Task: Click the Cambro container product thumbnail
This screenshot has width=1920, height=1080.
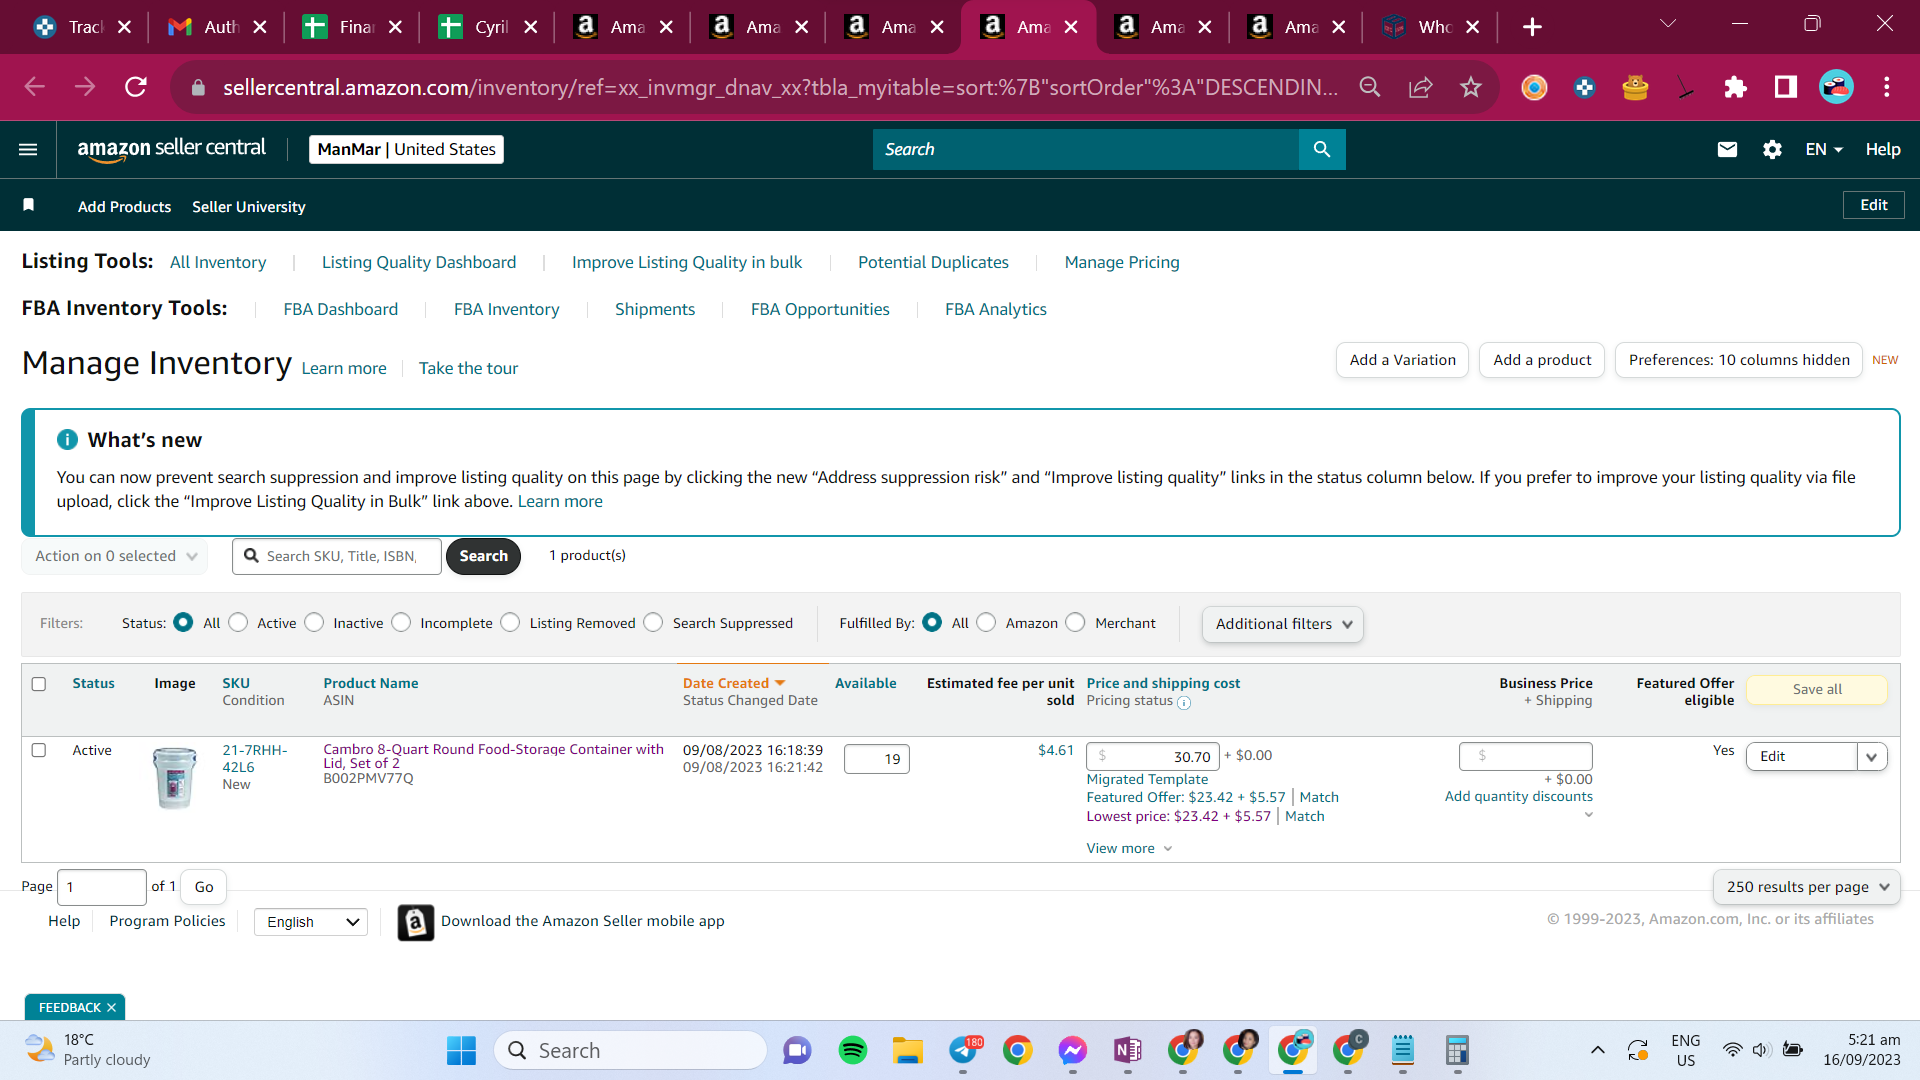Action: tap(175, 778)
